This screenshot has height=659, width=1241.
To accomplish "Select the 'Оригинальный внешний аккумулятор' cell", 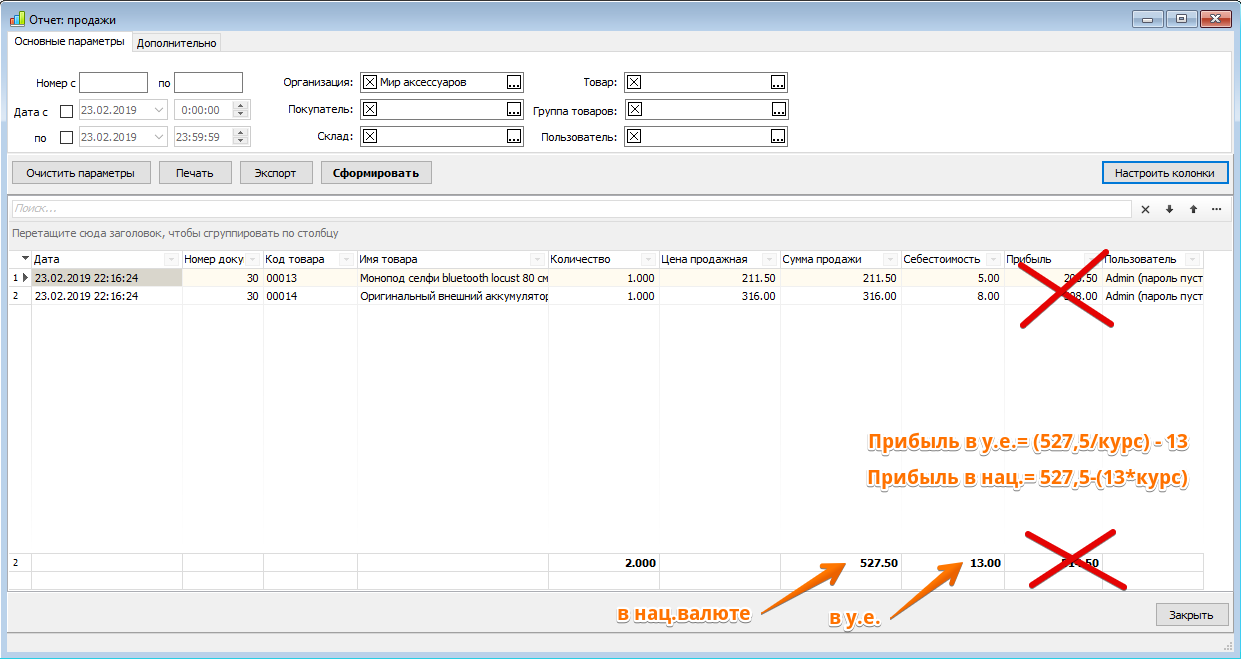I will click(x=453, y=296).
